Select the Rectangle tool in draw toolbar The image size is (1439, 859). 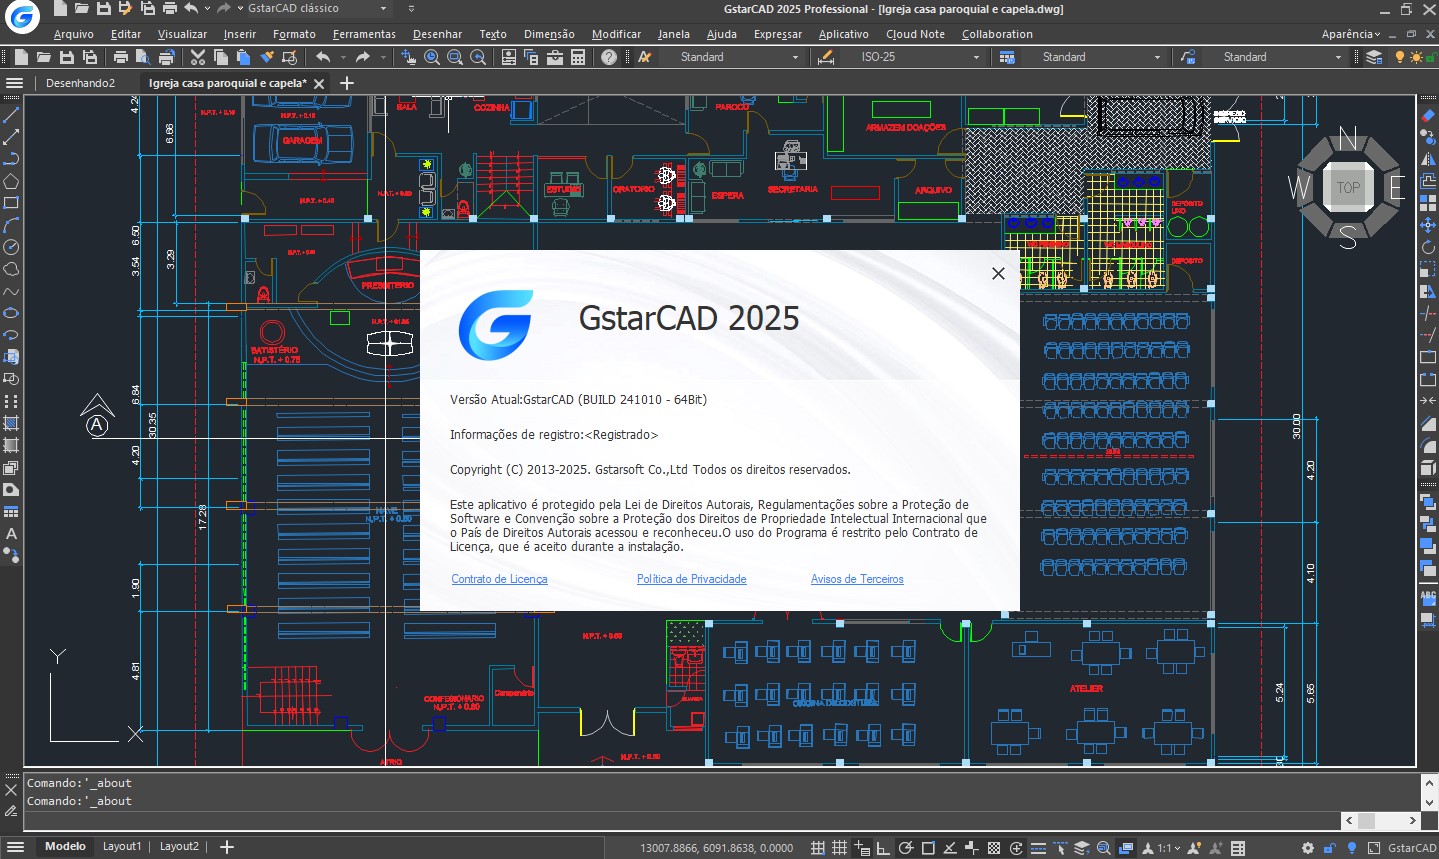(11, 203)
